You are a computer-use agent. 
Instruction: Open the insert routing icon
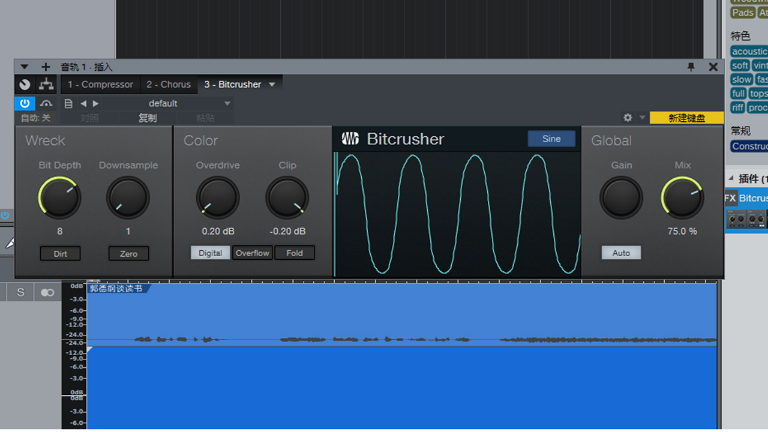click(x=47, y=84)
